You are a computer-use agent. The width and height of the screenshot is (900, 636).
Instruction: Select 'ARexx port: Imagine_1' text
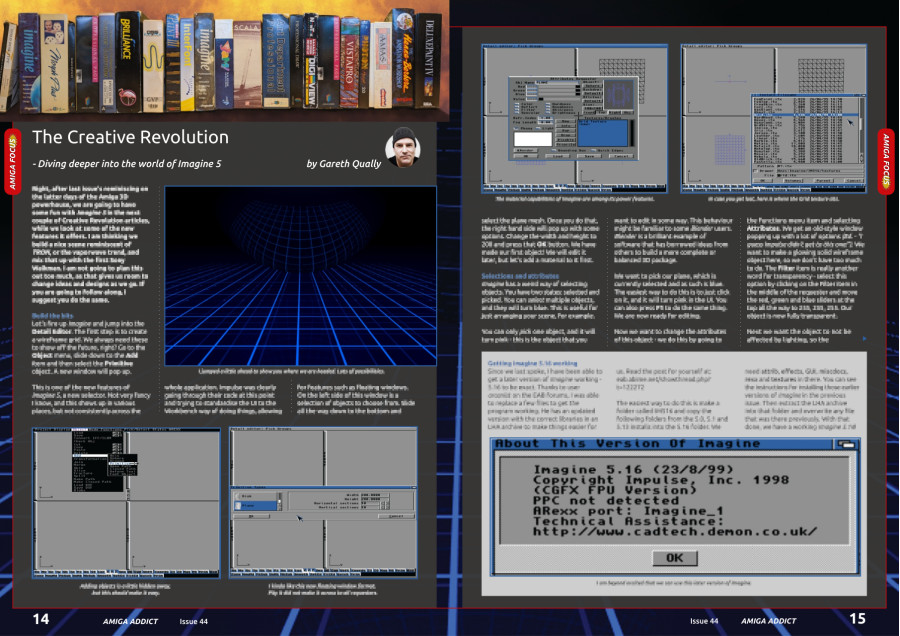(629, 511)
